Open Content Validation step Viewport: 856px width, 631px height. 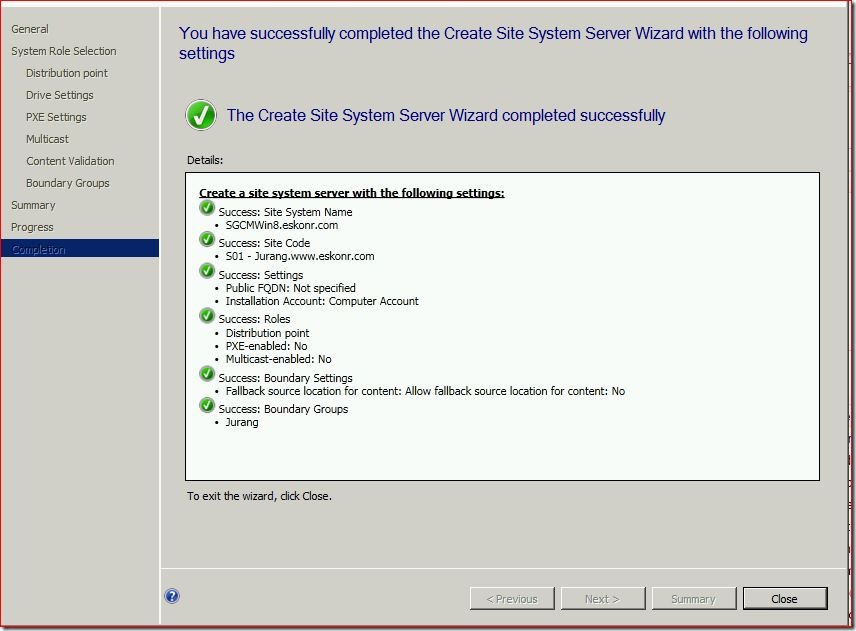70,161
